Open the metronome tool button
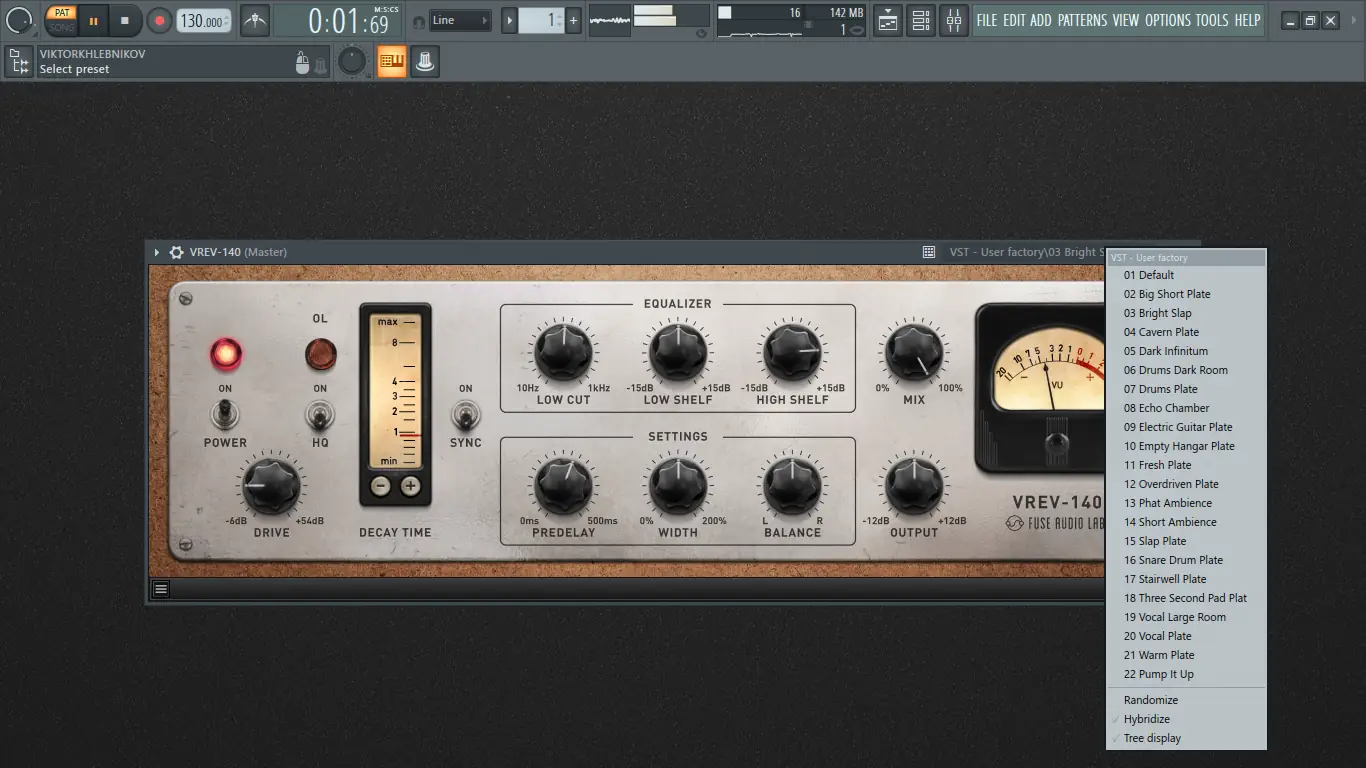1366x768 pixels. tap(256, 20)
